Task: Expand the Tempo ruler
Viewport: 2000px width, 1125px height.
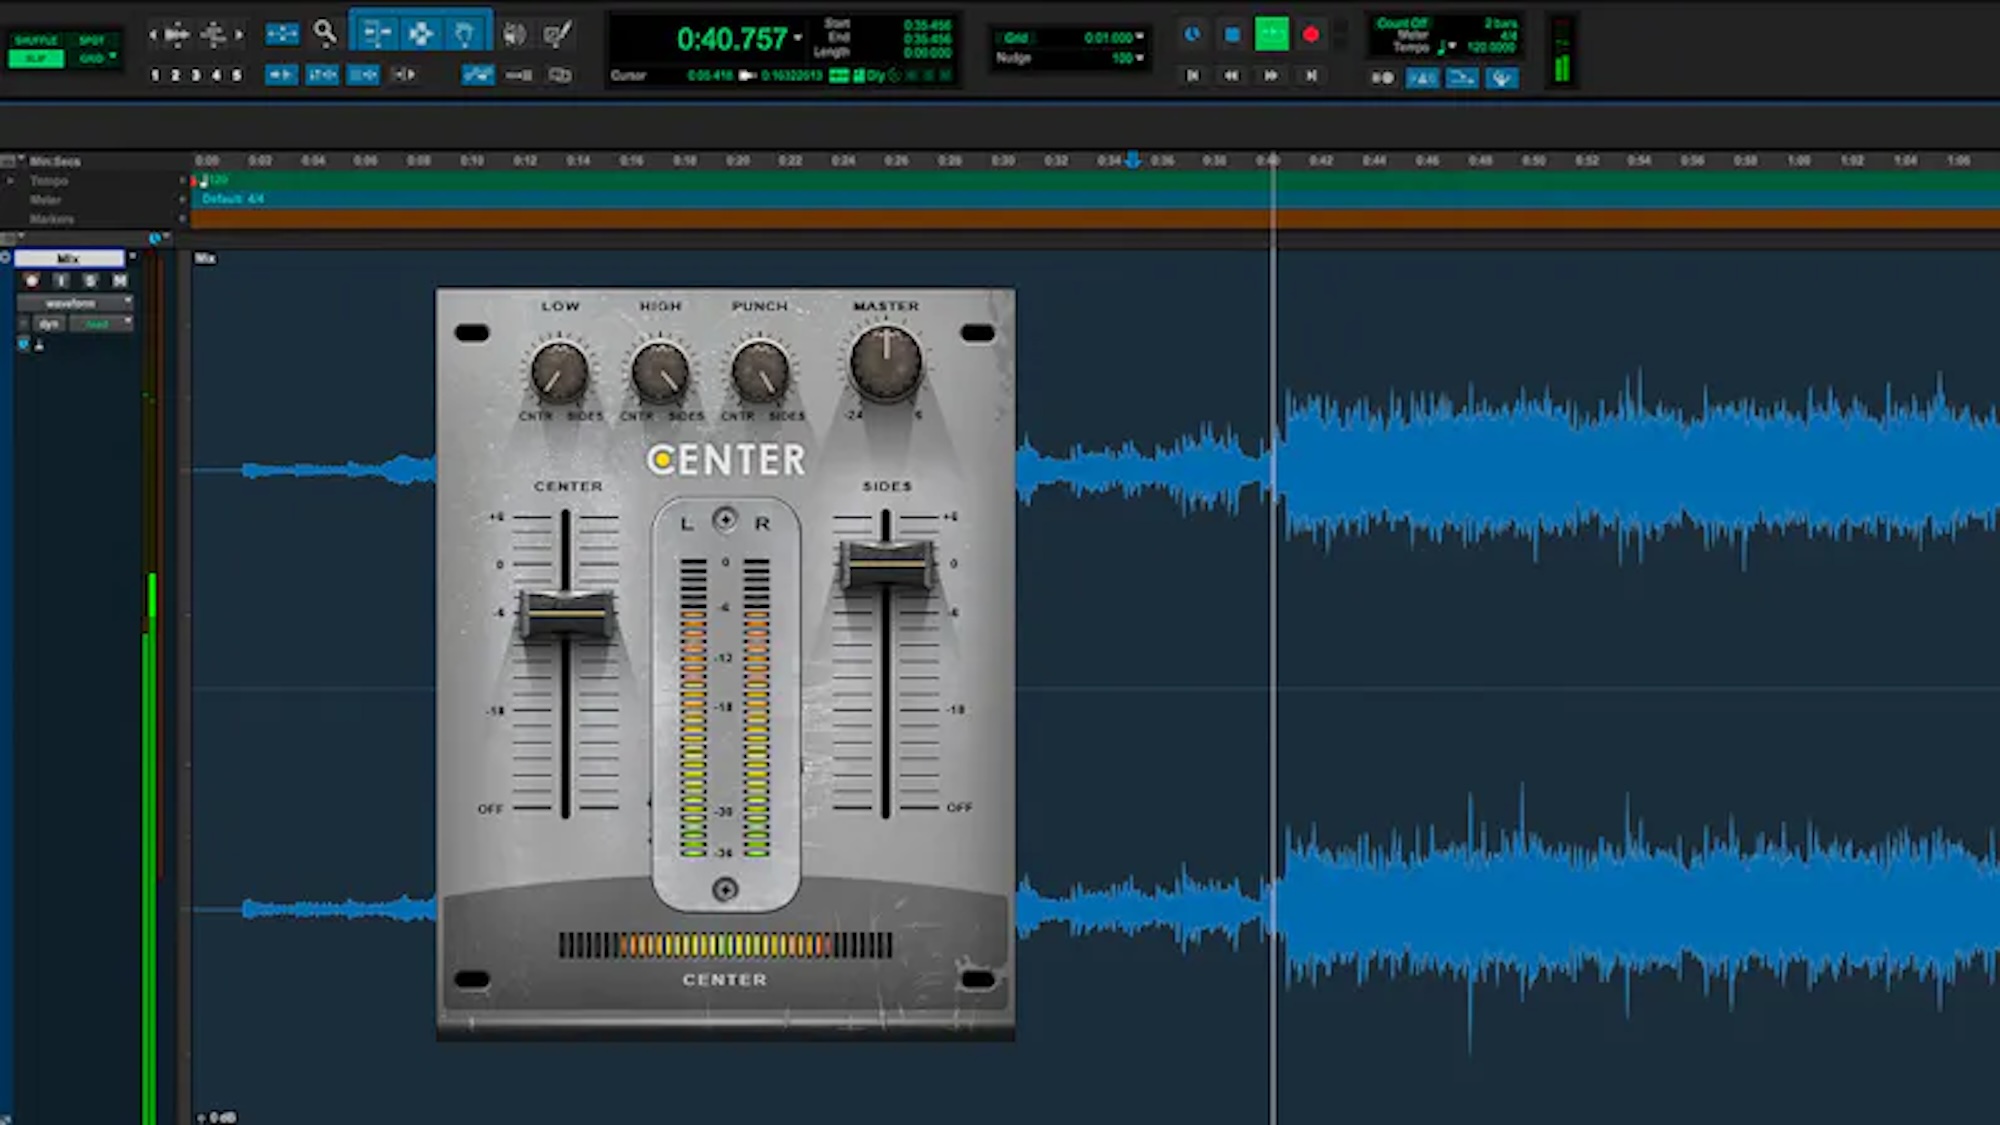Action: tap(11, 181)
